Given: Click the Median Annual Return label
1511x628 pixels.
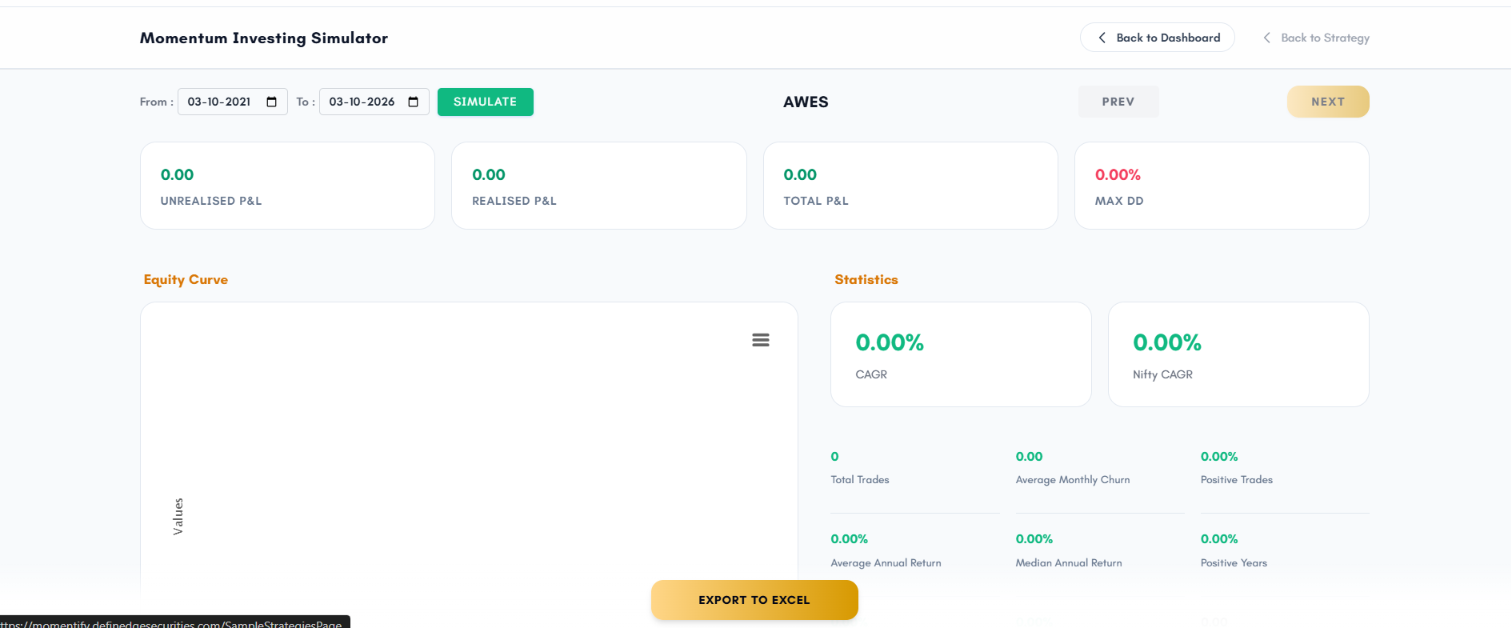Looking at the screenshot, I should (1069, 563).
